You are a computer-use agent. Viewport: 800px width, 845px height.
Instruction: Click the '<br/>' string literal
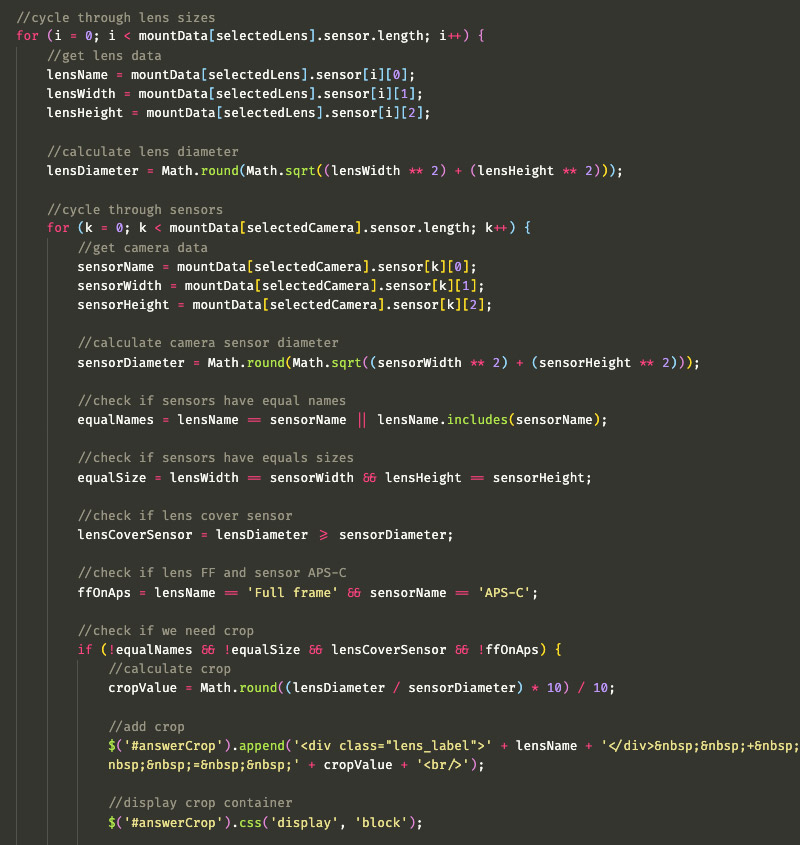[x=443, y=765]
